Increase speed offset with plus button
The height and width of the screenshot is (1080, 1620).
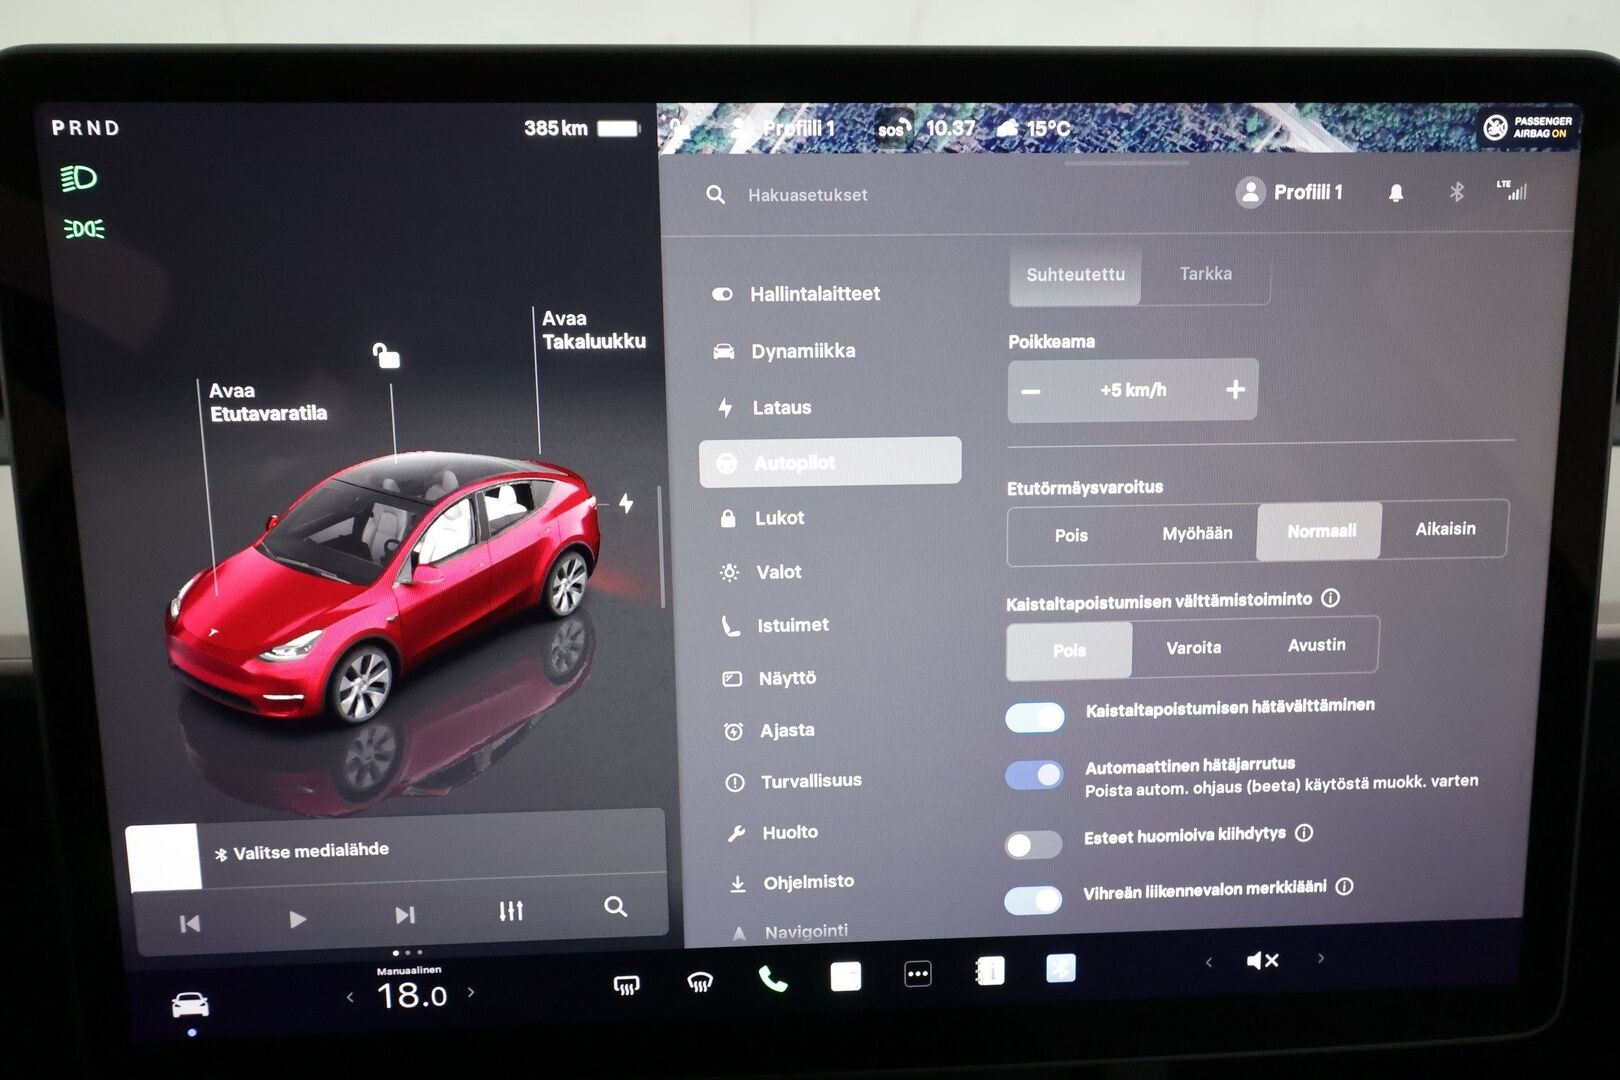pos(1235,389)
